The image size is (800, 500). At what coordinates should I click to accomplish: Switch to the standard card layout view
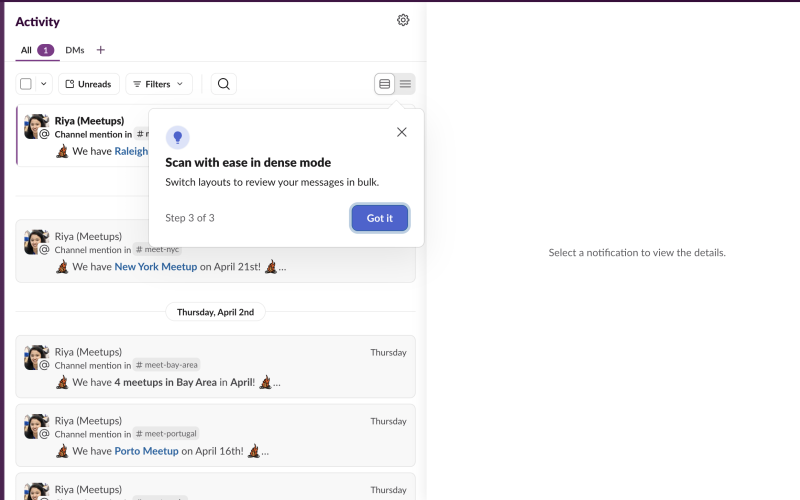pyautogui.click(x=385, y=84)
